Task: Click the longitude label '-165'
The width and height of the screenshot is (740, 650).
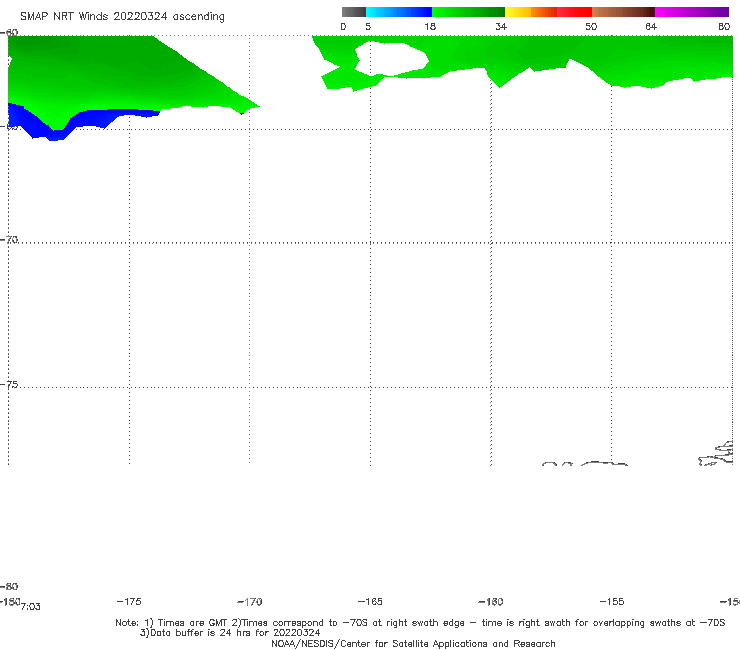Action: click(x=370, y=602)
